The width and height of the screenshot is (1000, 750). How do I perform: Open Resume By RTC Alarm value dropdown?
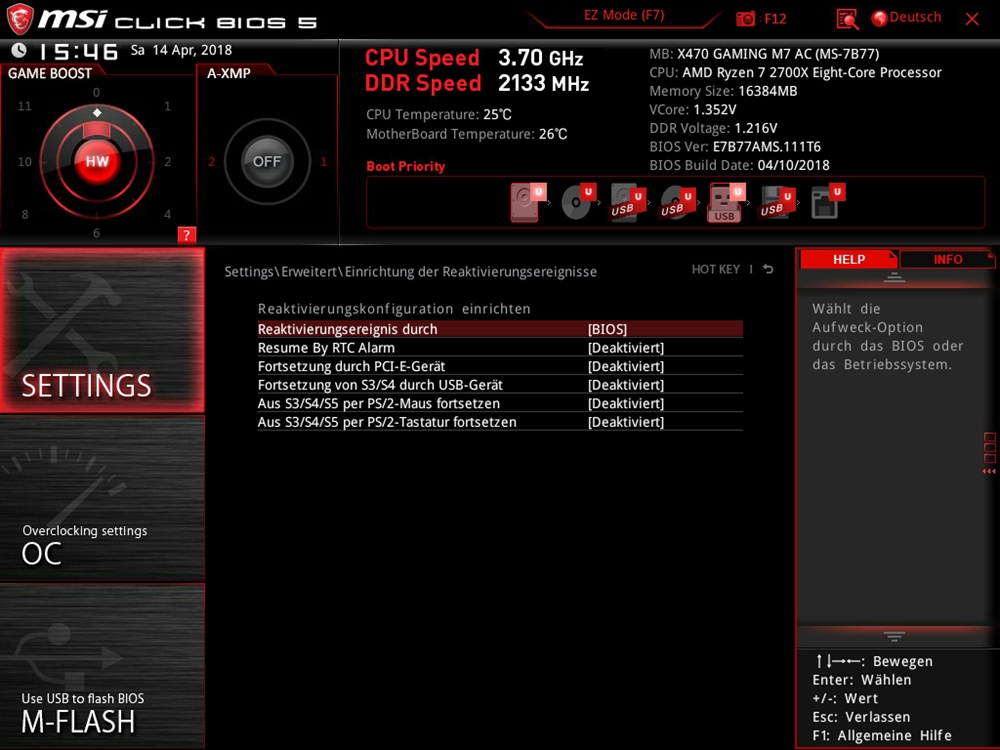pyautogui.click(x=625, y=348)
